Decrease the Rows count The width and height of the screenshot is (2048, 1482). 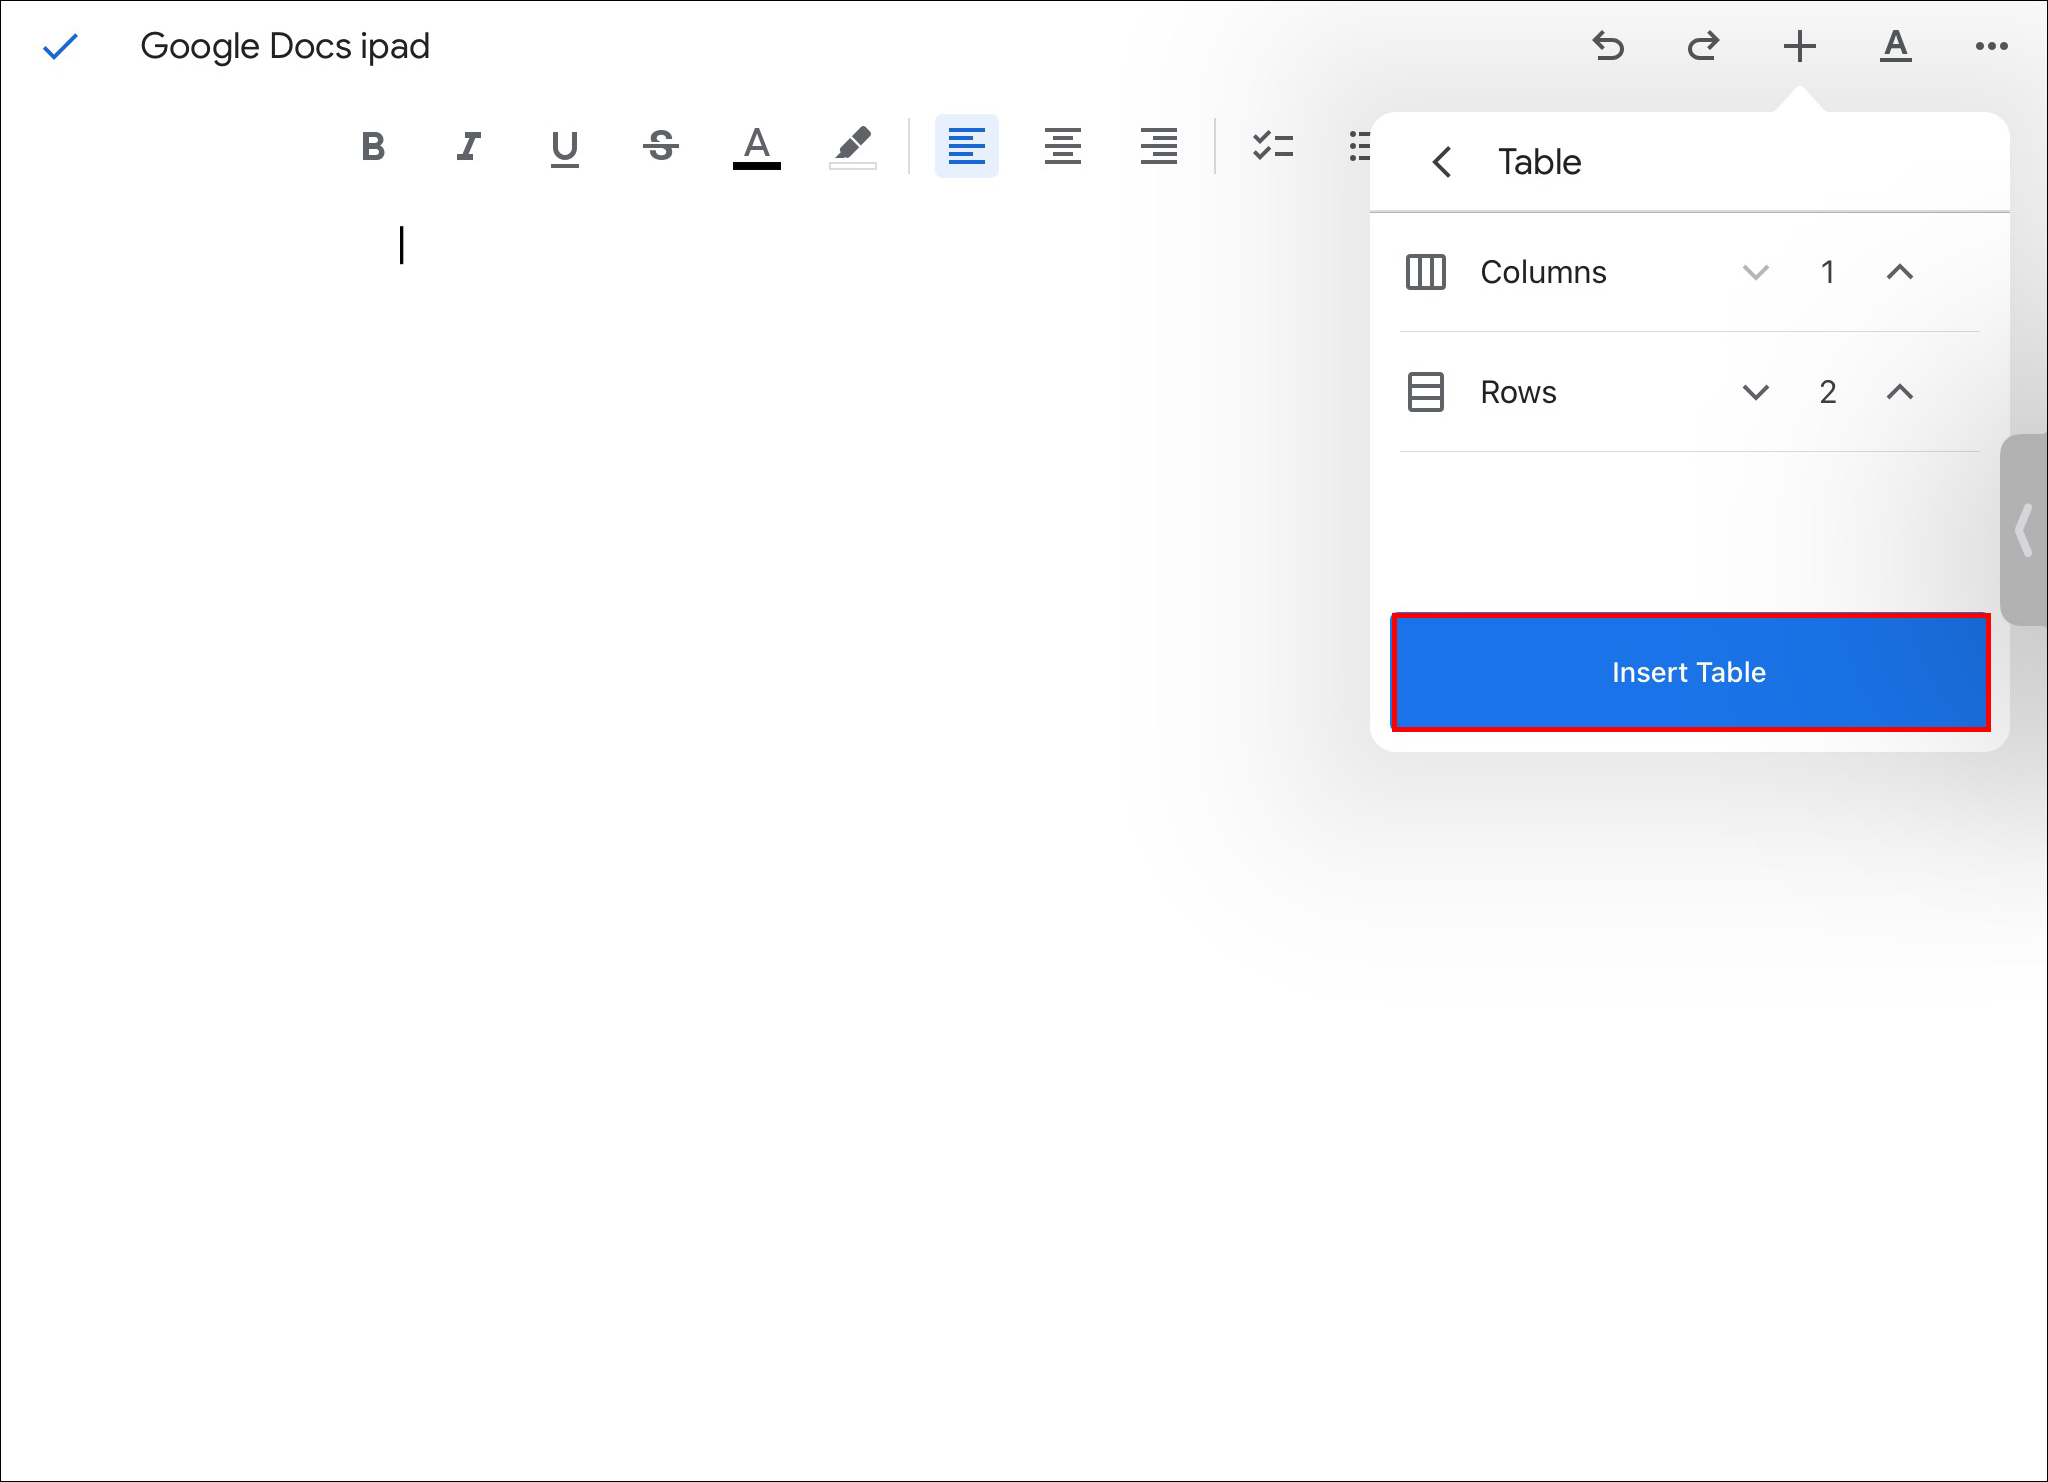tap(1755, 392)
